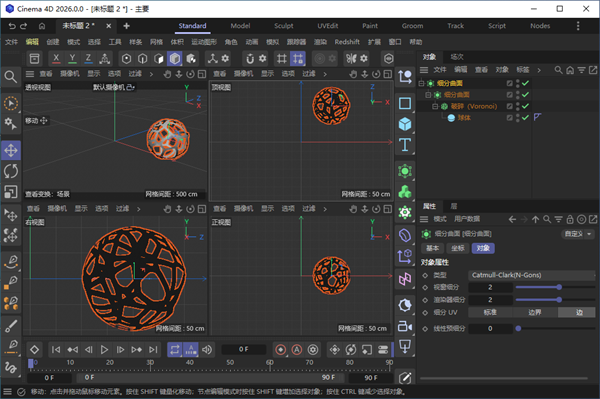The width and height of the screenshot is (600, 399).
Task: Open the 类型 Catmull-Clark dropdown
Action: tap(532, 275)
